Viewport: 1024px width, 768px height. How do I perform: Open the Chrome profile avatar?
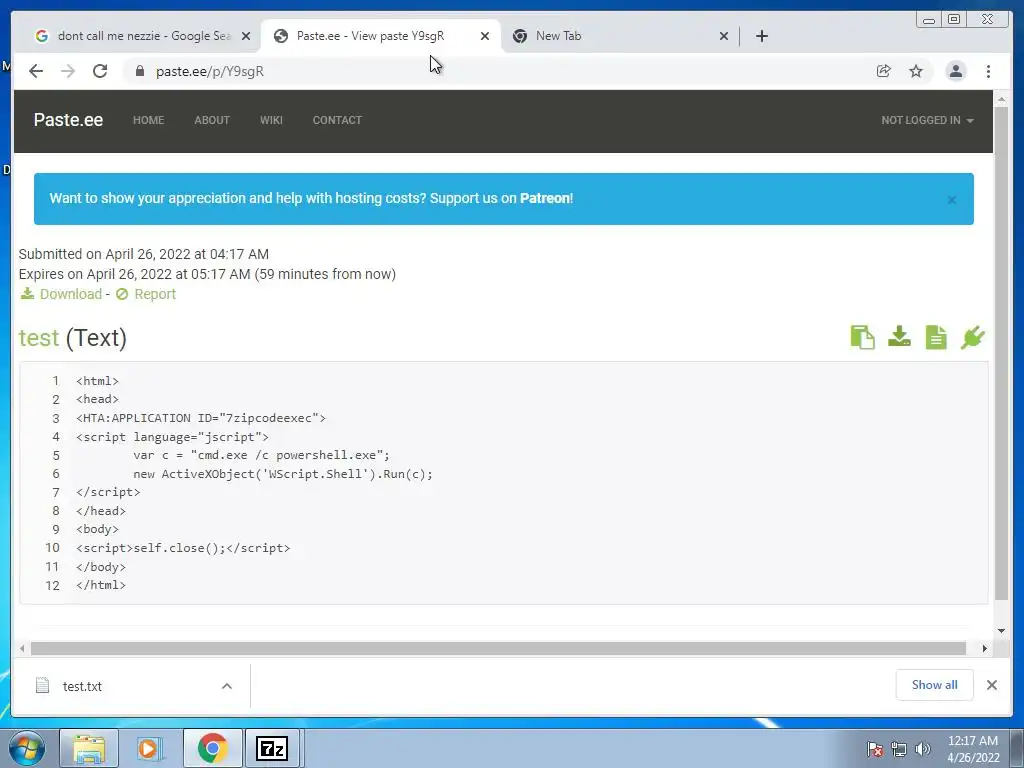955,71
